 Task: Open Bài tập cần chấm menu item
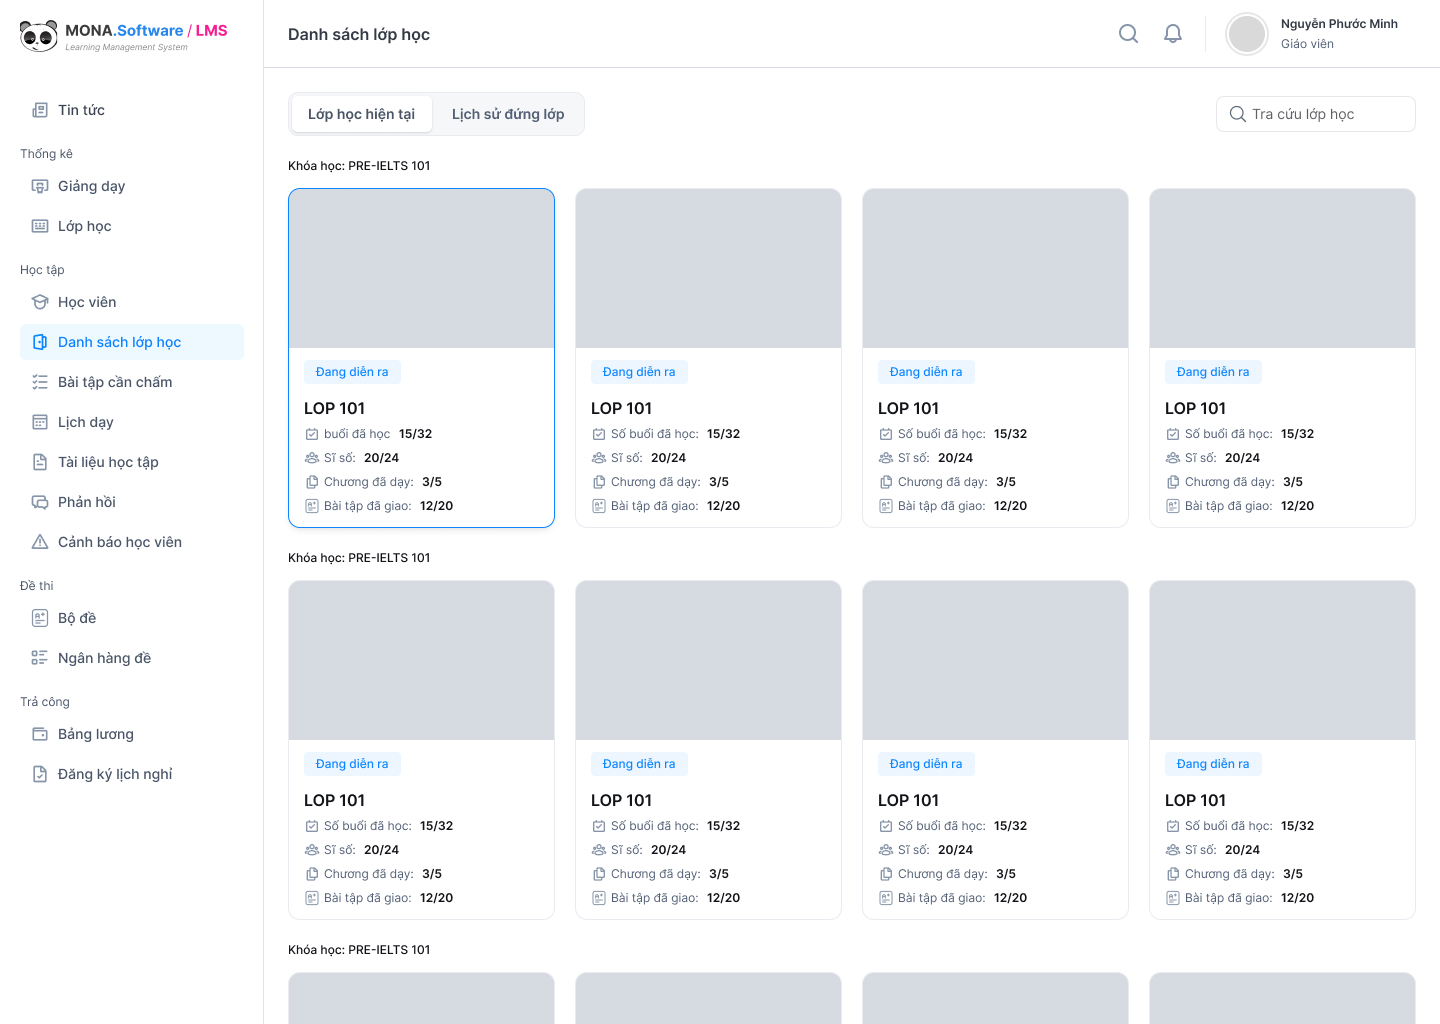tap(115, 382)
